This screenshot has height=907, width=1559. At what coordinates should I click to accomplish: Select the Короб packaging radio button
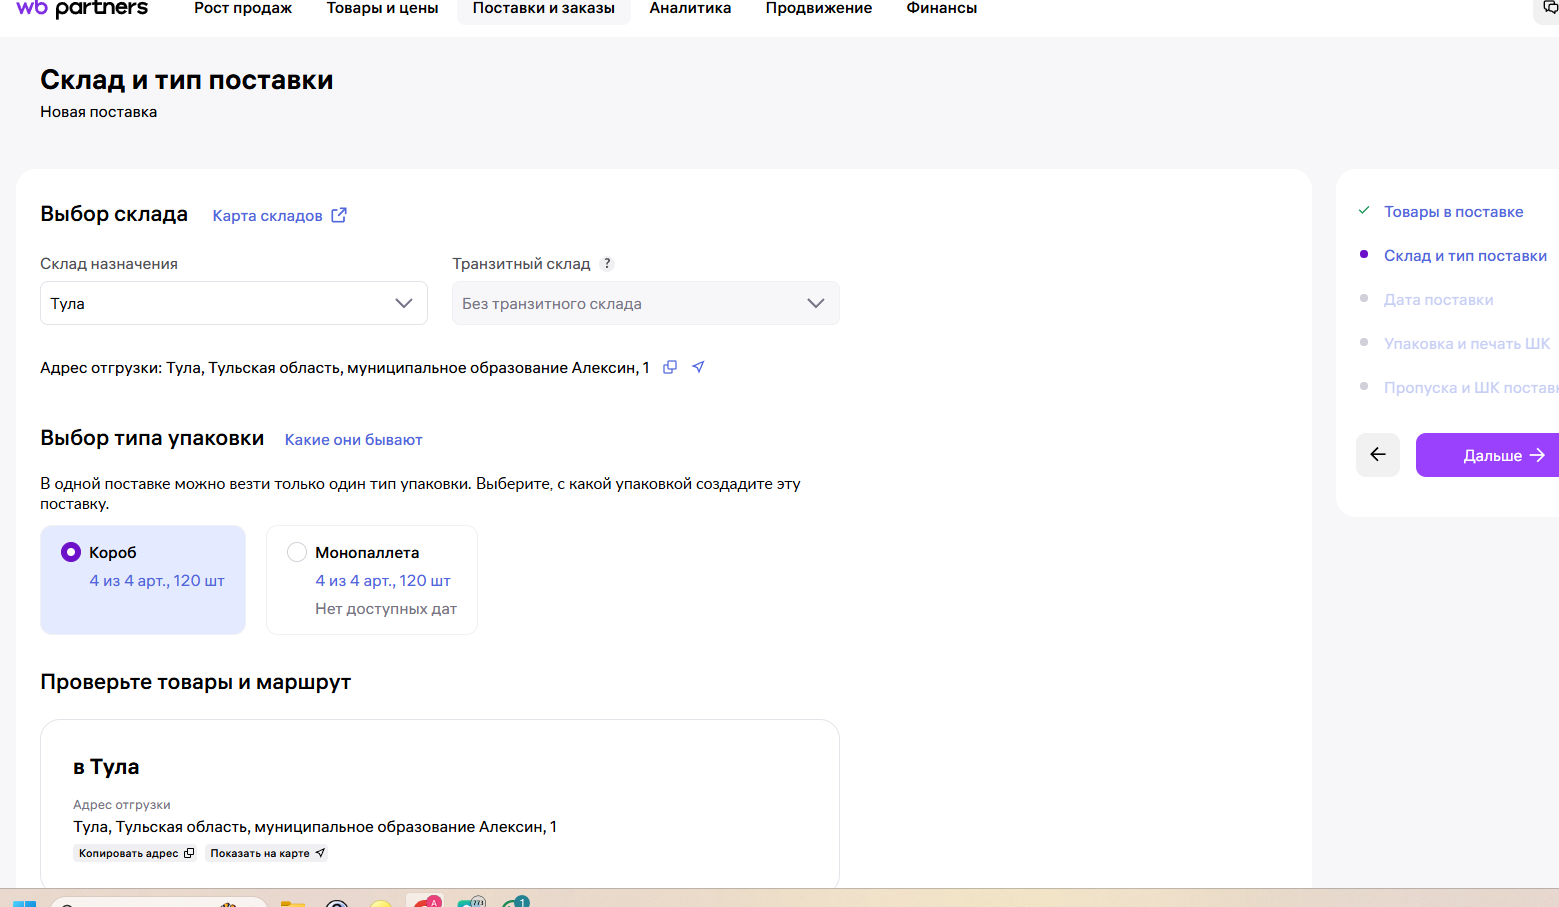coord(71,552)
